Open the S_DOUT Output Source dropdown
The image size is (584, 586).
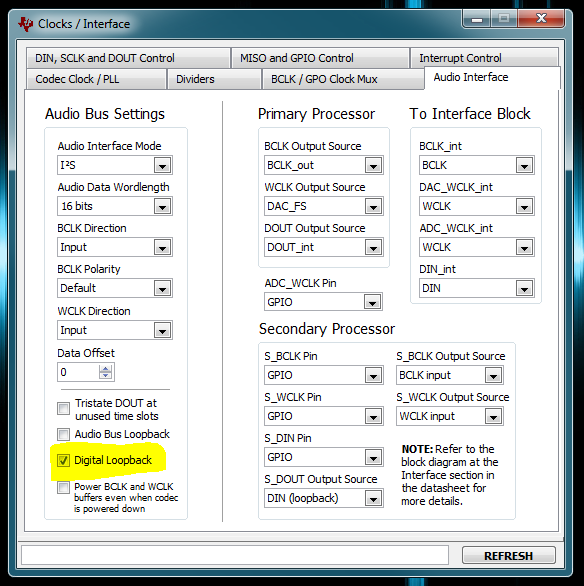pos(324,498)
